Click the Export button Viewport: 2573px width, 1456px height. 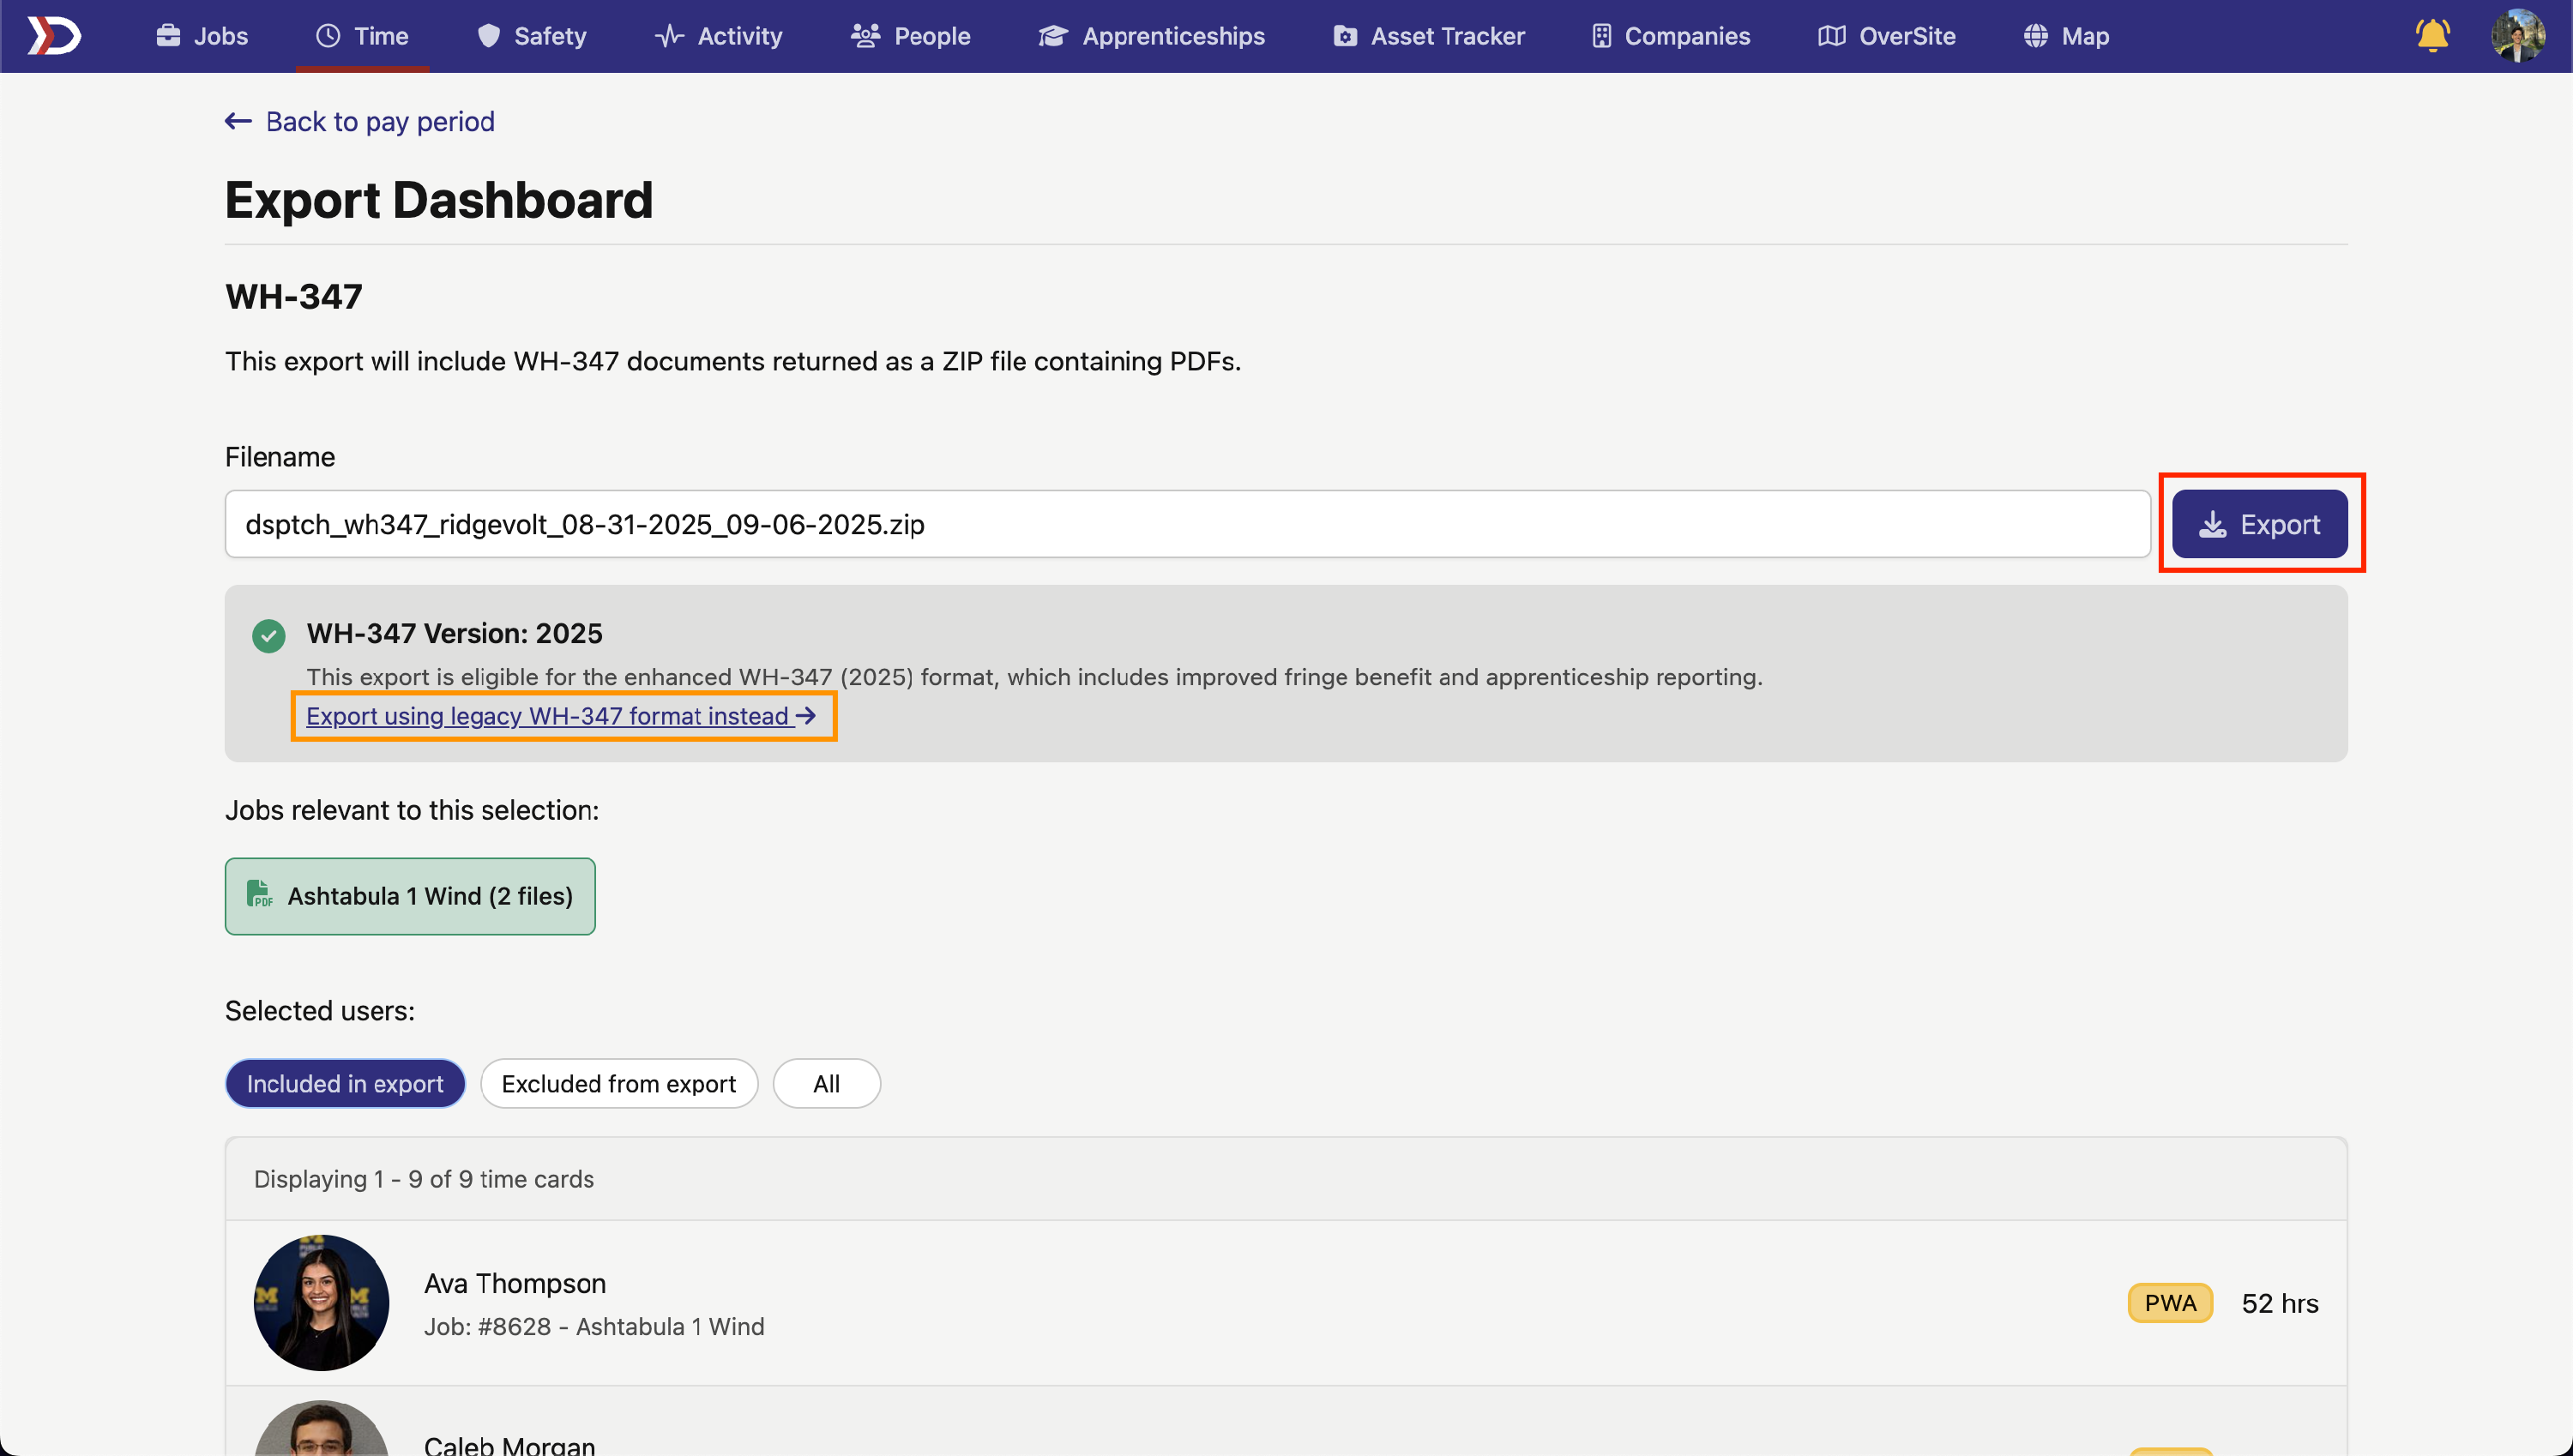[2259, 524]
